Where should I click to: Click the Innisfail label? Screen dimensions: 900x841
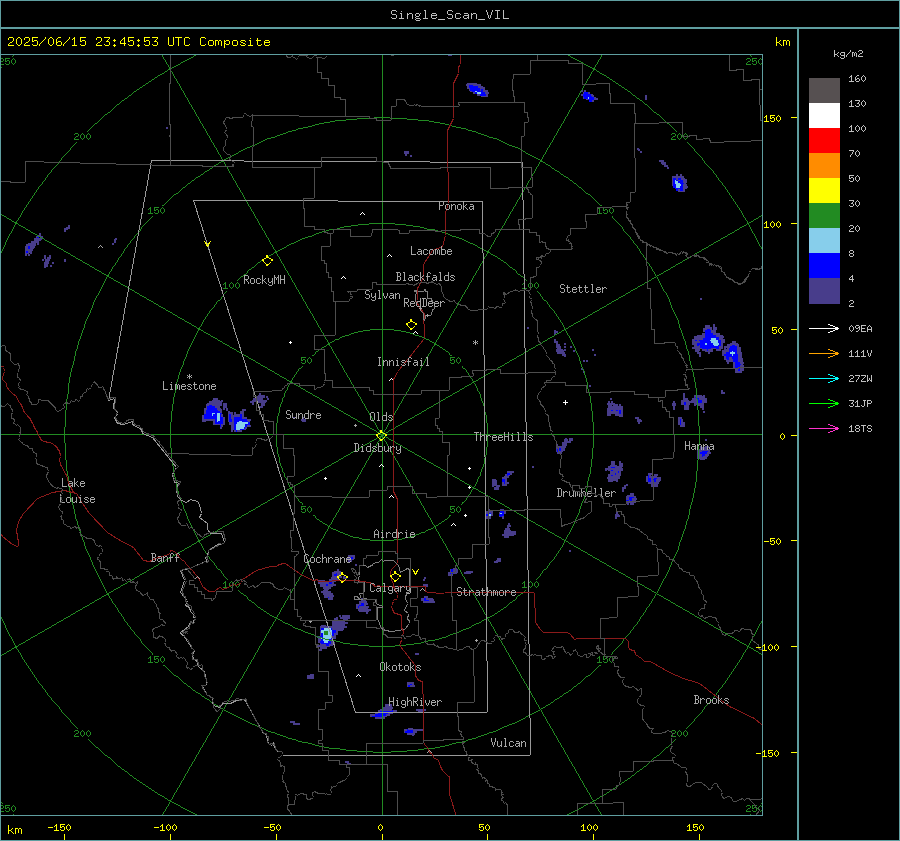(403, 362)
